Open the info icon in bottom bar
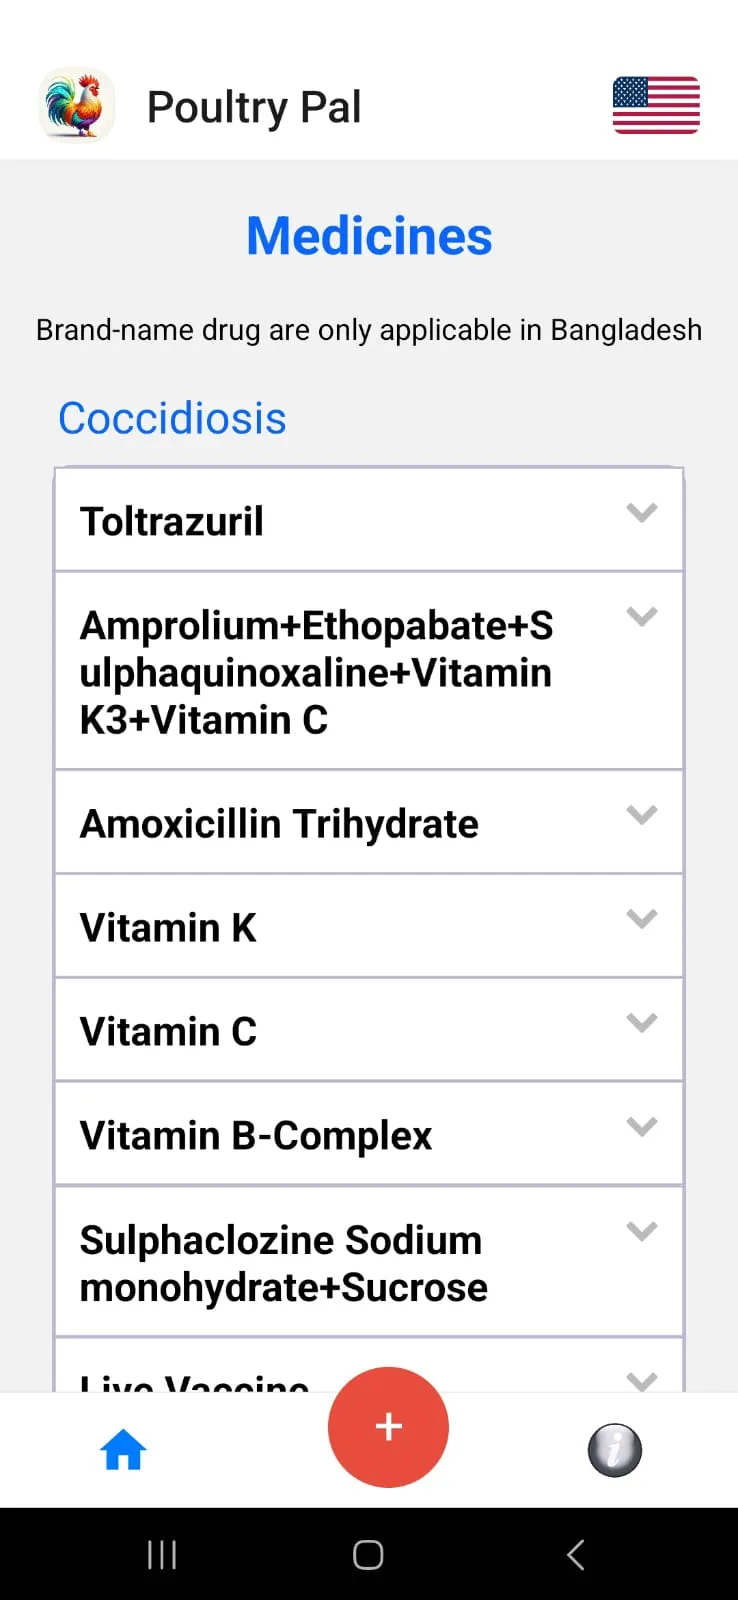Image resolution: width=738 pixels, height=1600 pixels. click(614, 1449)
